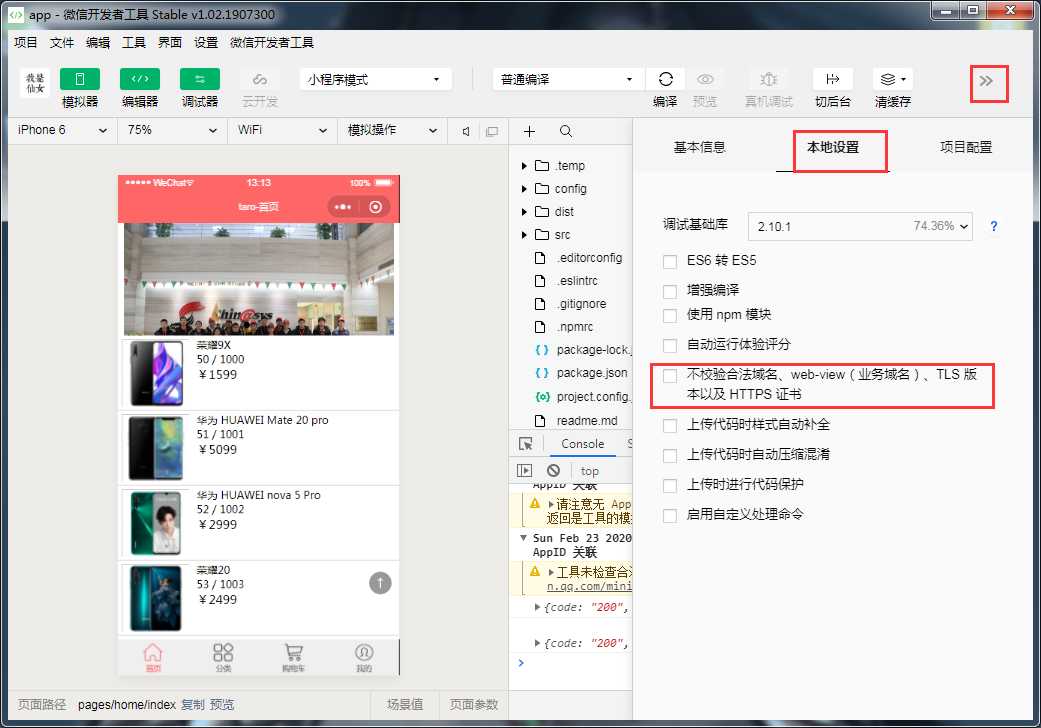
Task: Open the 模拟操作 dropdown
Action: pyautogui.click(x=393, y=130)
